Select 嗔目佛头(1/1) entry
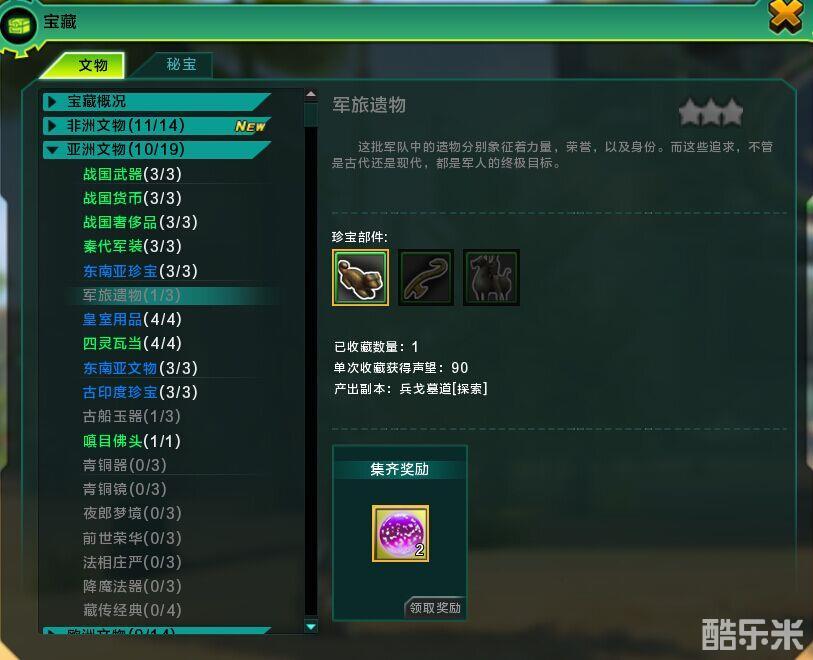This screenshot has height=660, width=813. tap(132, 441)
